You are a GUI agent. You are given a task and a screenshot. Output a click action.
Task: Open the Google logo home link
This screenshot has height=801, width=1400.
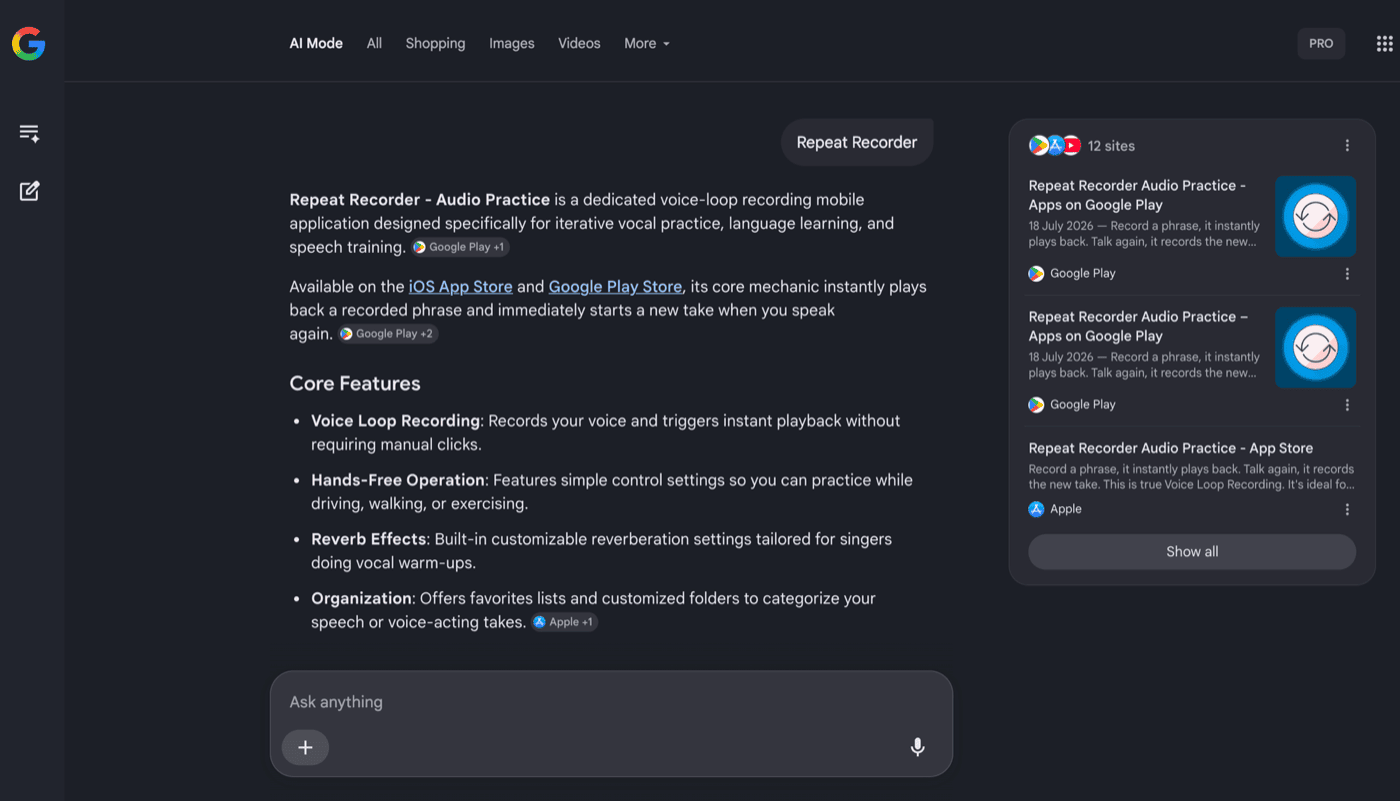pos(28,43)
